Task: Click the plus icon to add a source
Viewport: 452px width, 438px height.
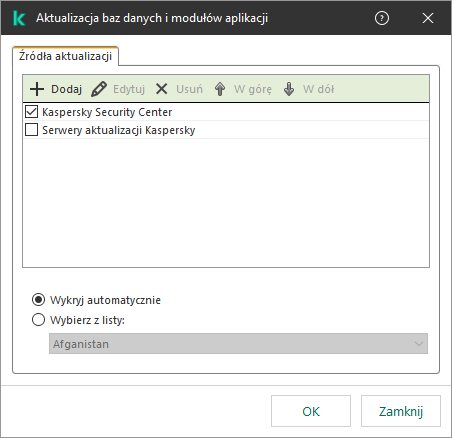Action: (37, 89)
